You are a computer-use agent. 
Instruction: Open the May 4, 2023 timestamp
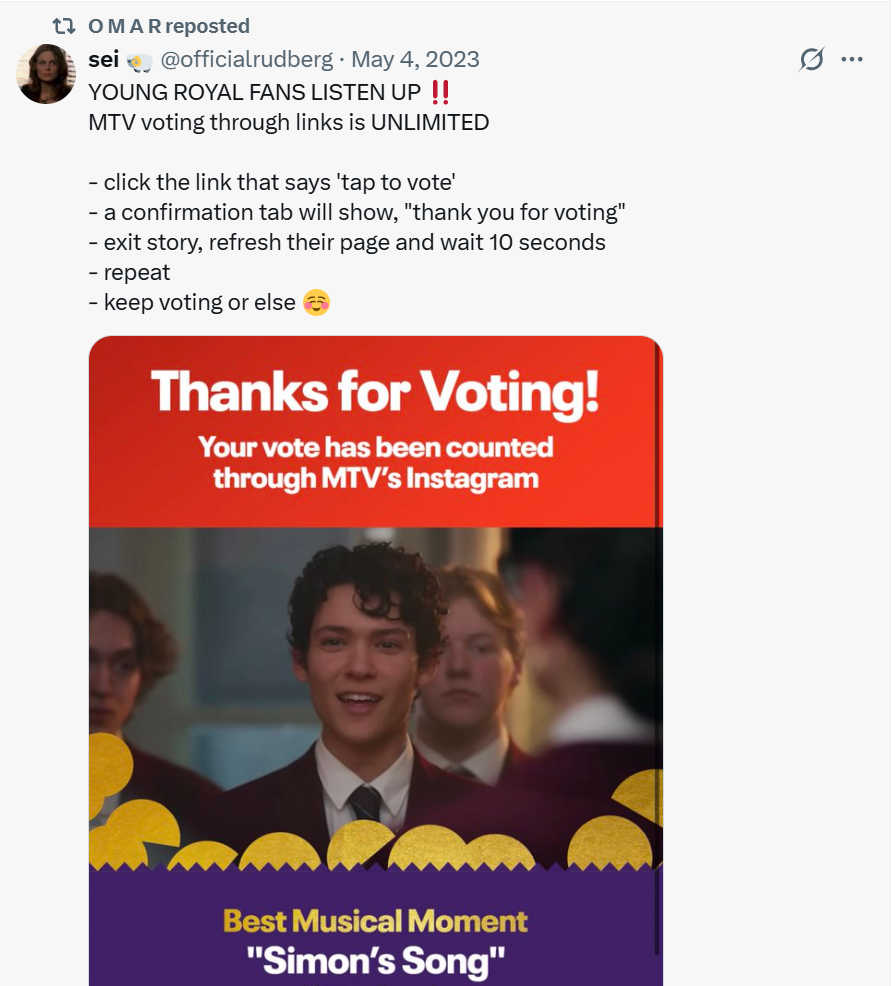click(415, 60)
